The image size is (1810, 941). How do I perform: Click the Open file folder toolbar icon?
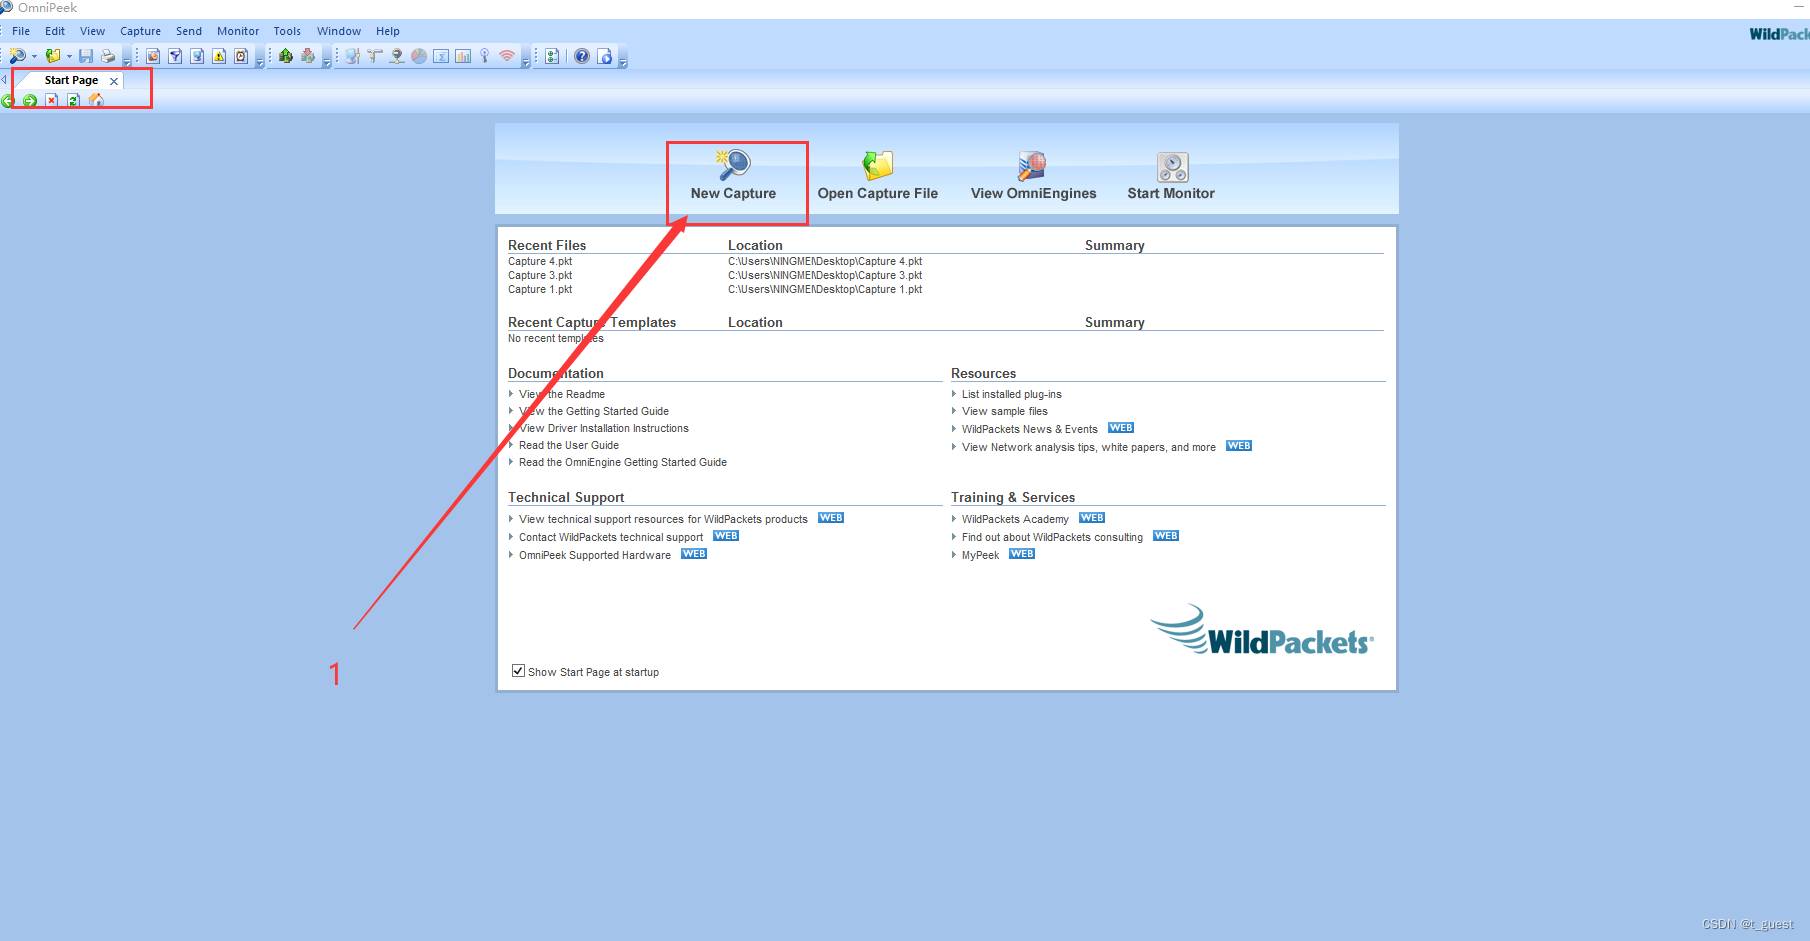pos(53,56)
